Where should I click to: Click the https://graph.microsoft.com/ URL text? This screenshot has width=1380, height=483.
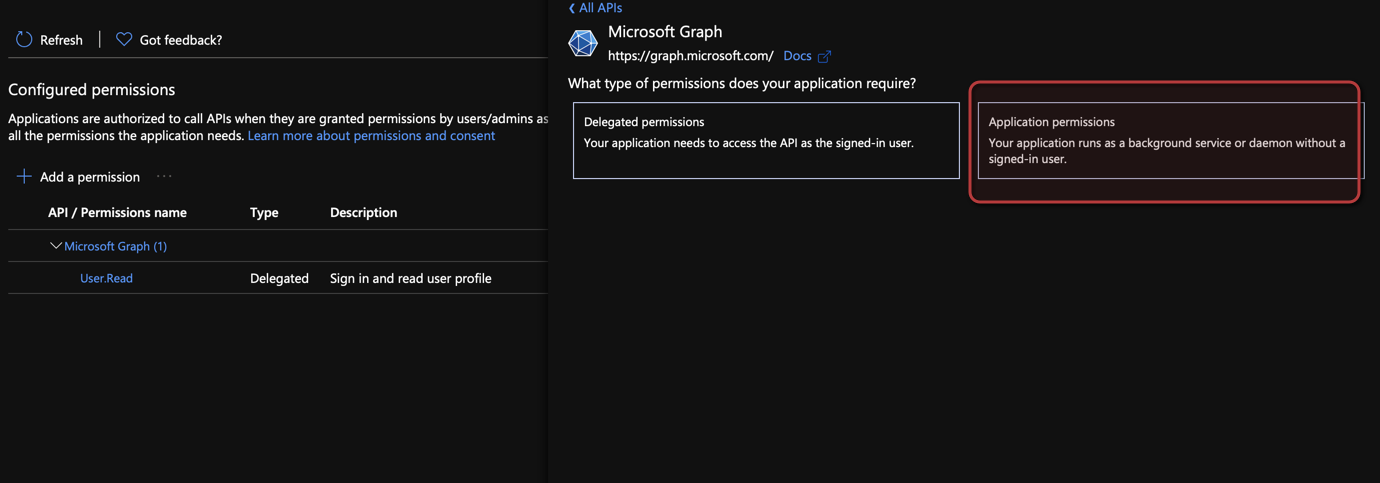click(690, 56)
